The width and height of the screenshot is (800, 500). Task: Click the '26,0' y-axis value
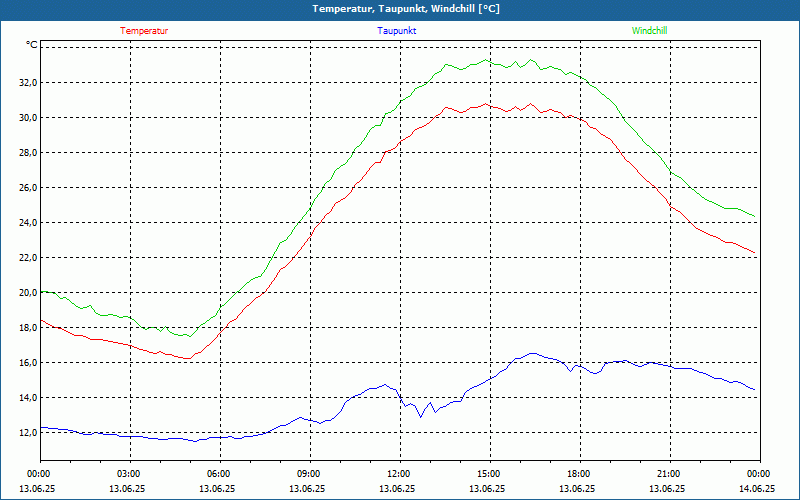(29, 188)
